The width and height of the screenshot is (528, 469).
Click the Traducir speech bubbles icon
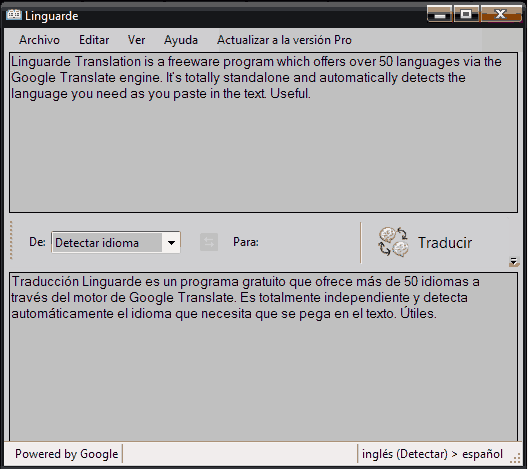pos(393,242)
